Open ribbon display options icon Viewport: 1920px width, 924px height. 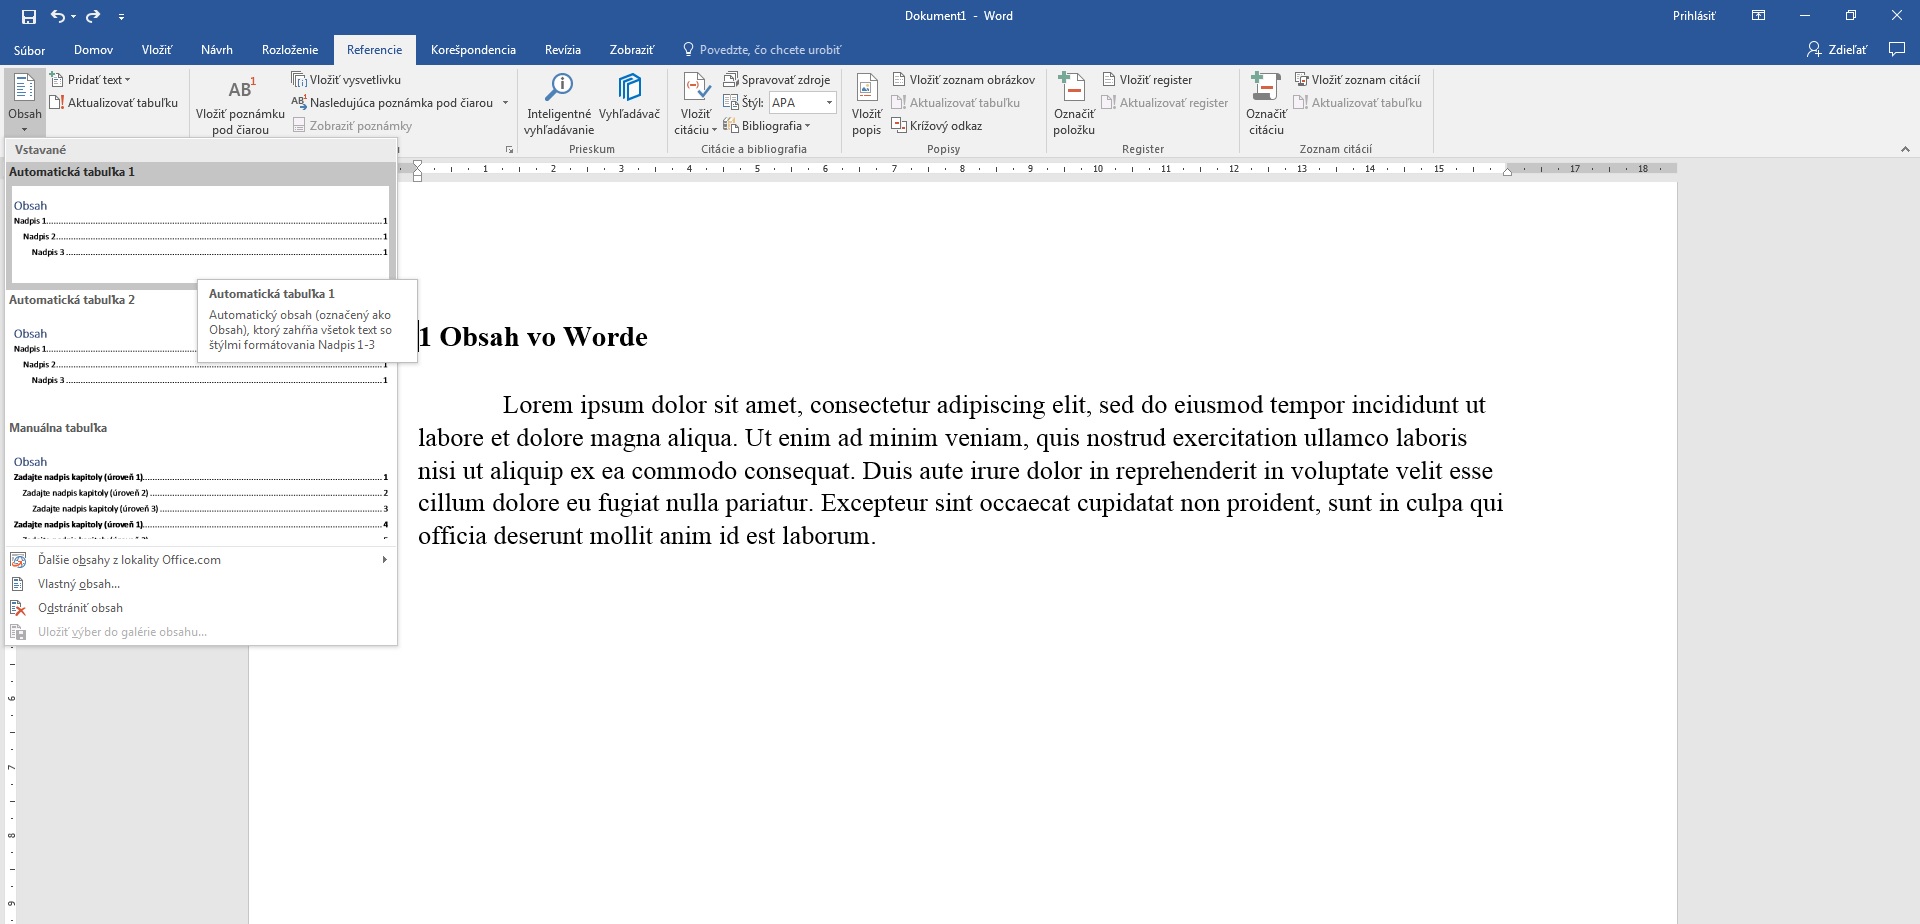(x=1758, y=16)
